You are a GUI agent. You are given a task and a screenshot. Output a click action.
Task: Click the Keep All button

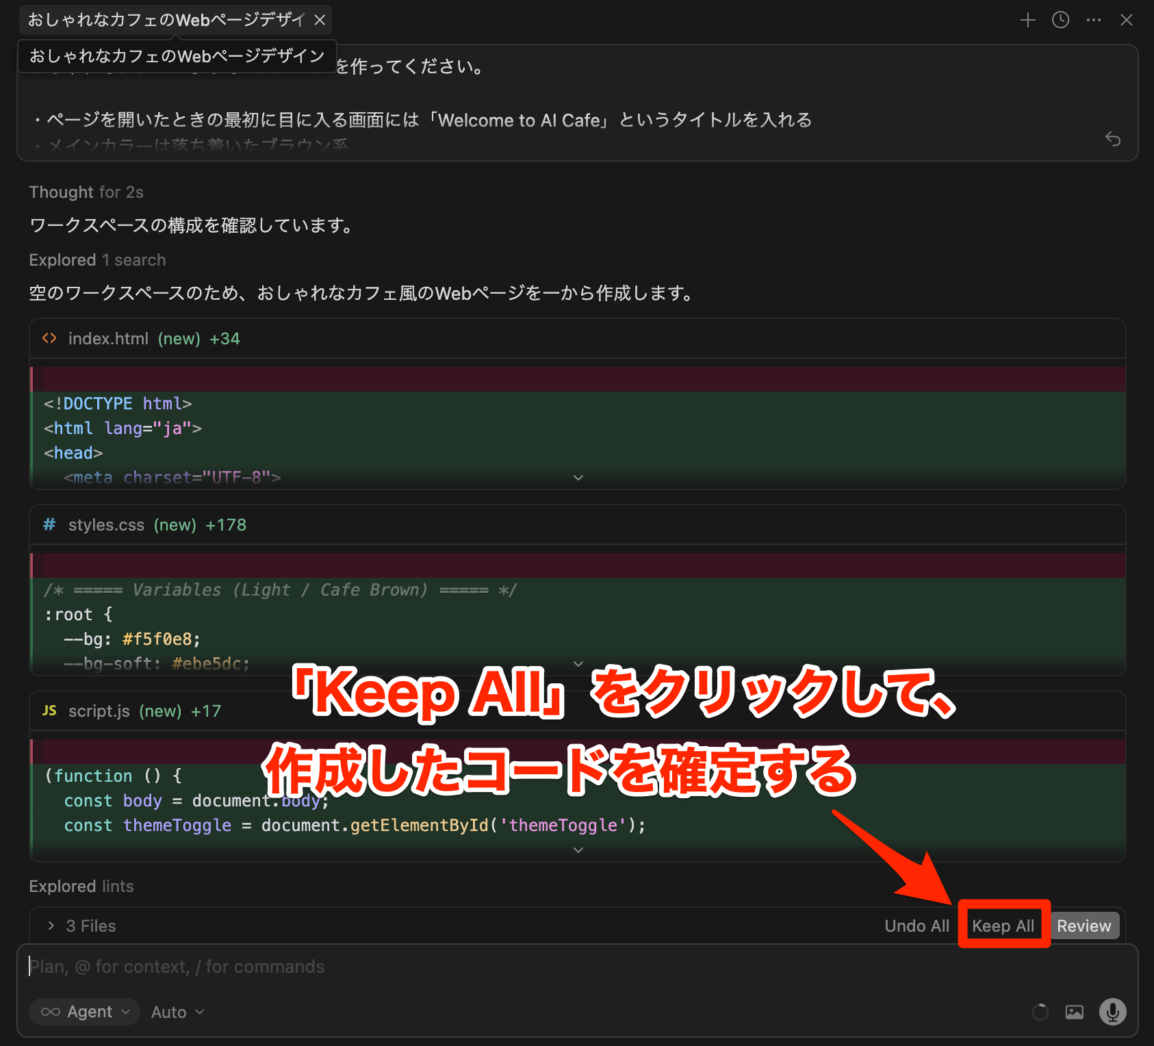pyautogui.click(x=1003, y=925)
